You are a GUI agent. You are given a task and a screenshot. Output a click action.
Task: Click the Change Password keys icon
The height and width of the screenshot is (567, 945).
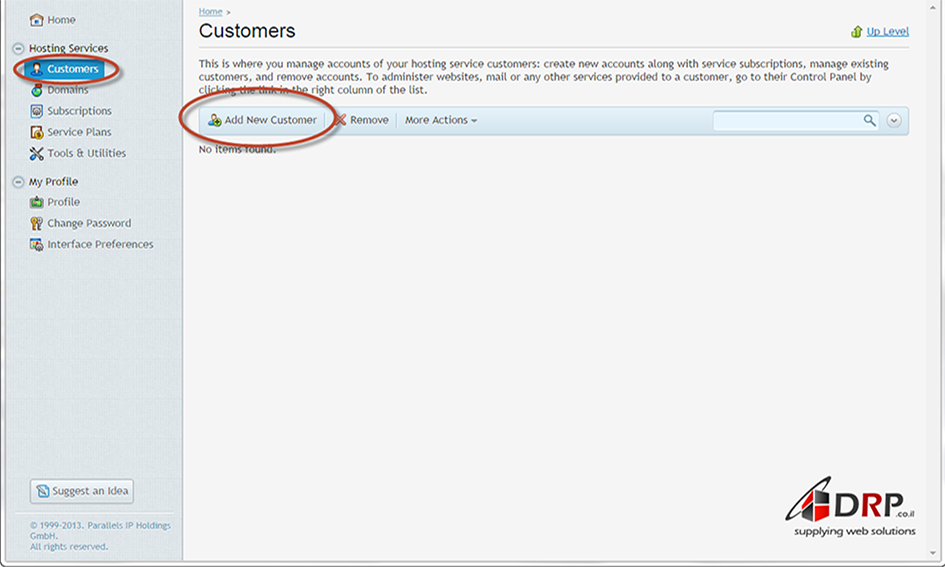37,223
